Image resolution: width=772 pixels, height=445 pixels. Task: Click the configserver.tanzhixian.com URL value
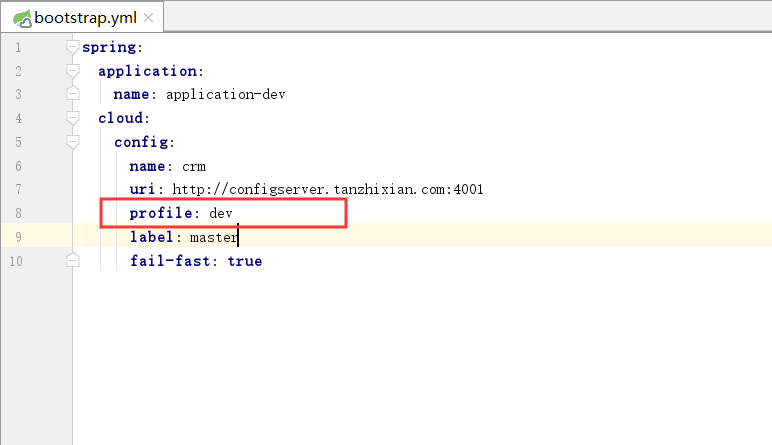coord(328,190)
